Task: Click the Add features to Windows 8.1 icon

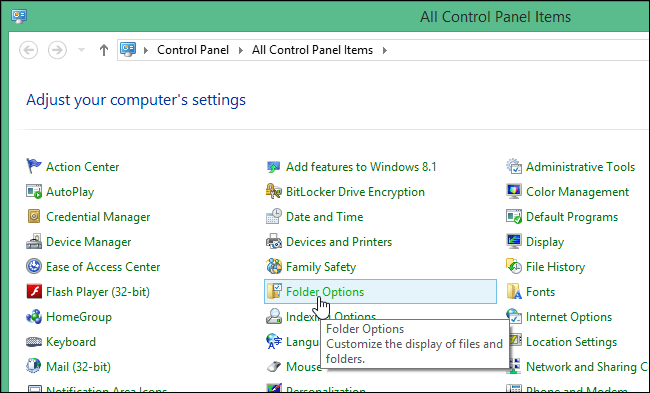Action: 274,167
